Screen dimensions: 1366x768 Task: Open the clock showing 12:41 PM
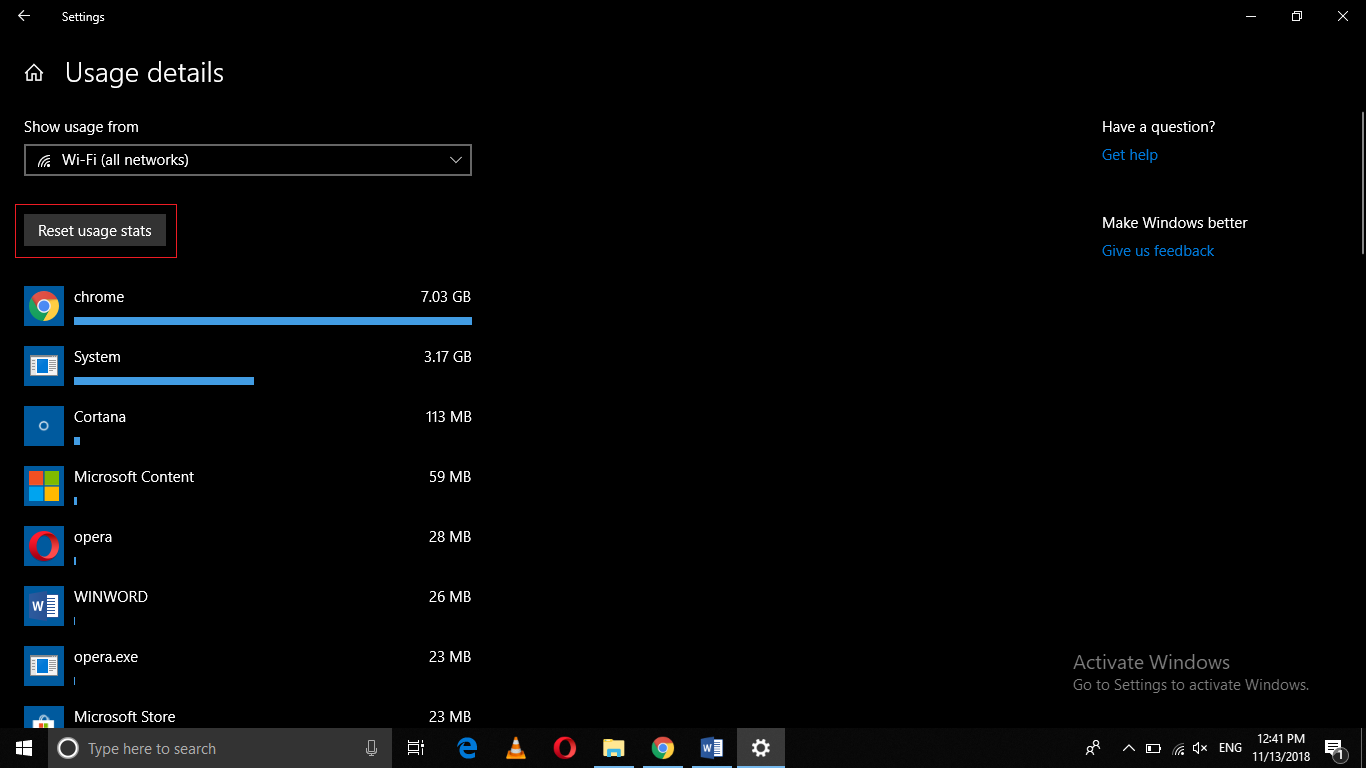click(1281, 748)
